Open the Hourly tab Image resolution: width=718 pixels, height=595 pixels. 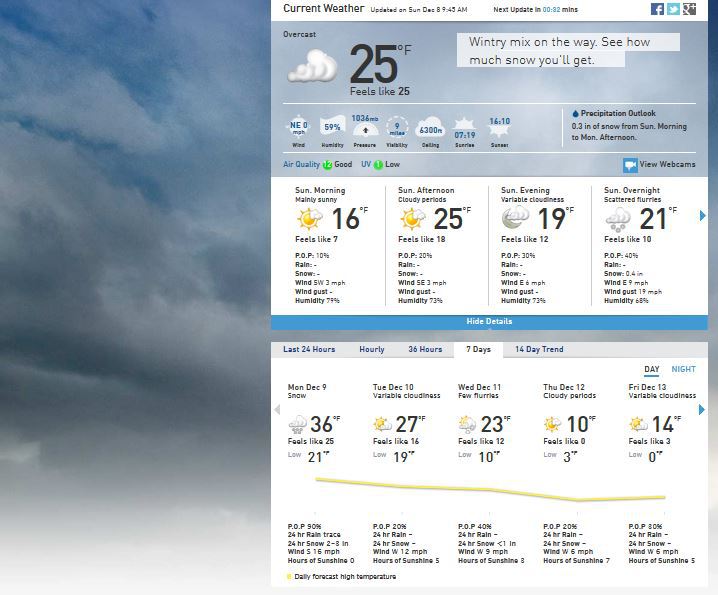372,349
